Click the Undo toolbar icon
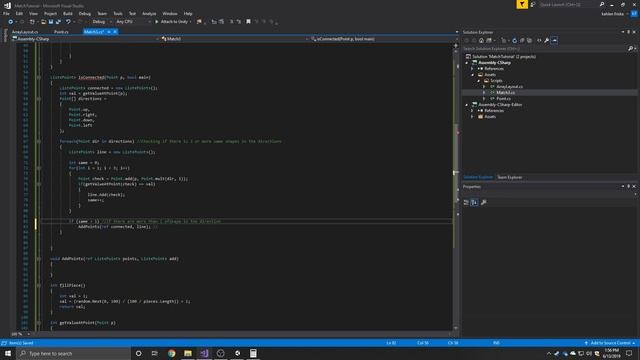The image size is (640, 360). 68,22
